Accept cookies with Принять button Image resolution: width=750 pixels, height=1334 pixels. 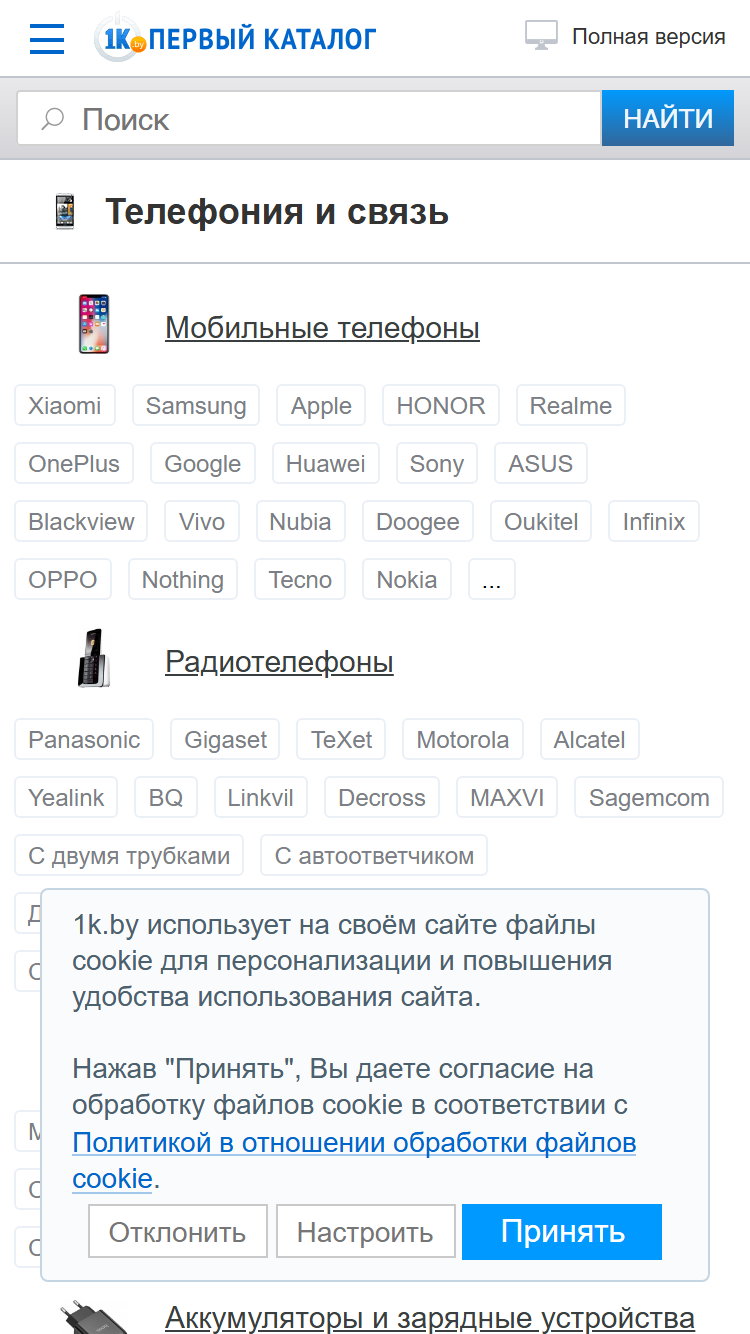562,1231
